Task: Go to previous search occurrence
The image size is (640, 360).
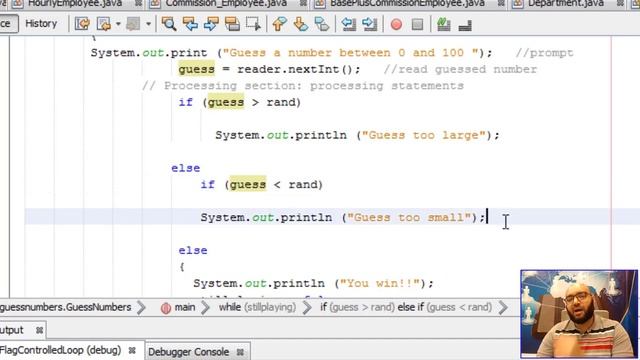Action: click(x=190, y=24)
